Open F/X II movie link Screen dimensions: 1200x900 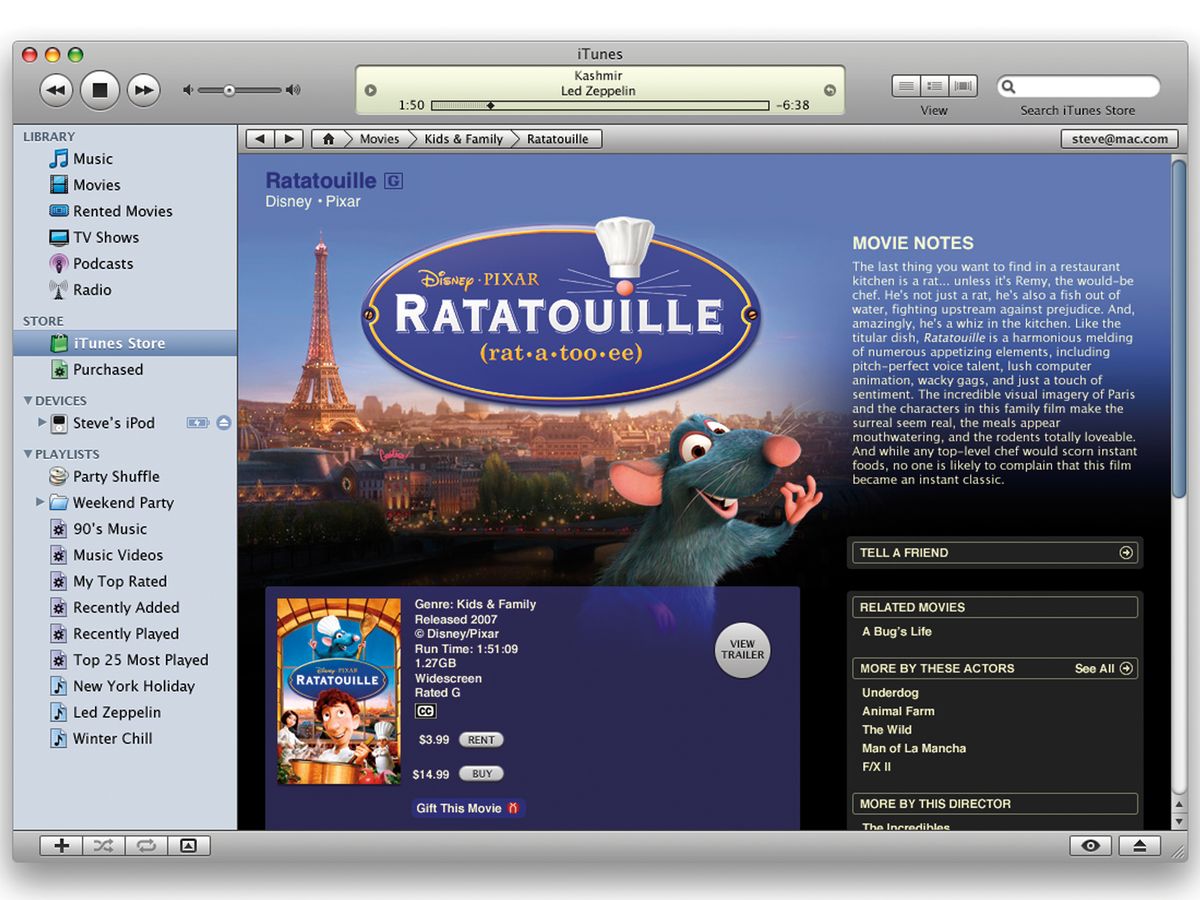(876, 766)
